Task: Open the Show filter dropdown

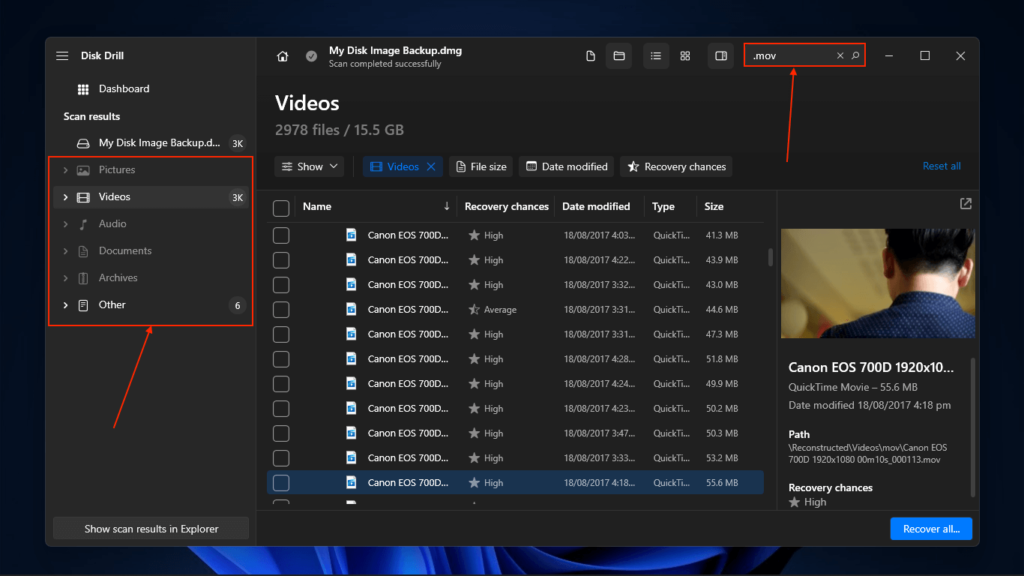Action: pyautogui.click(x=309, y=166)
